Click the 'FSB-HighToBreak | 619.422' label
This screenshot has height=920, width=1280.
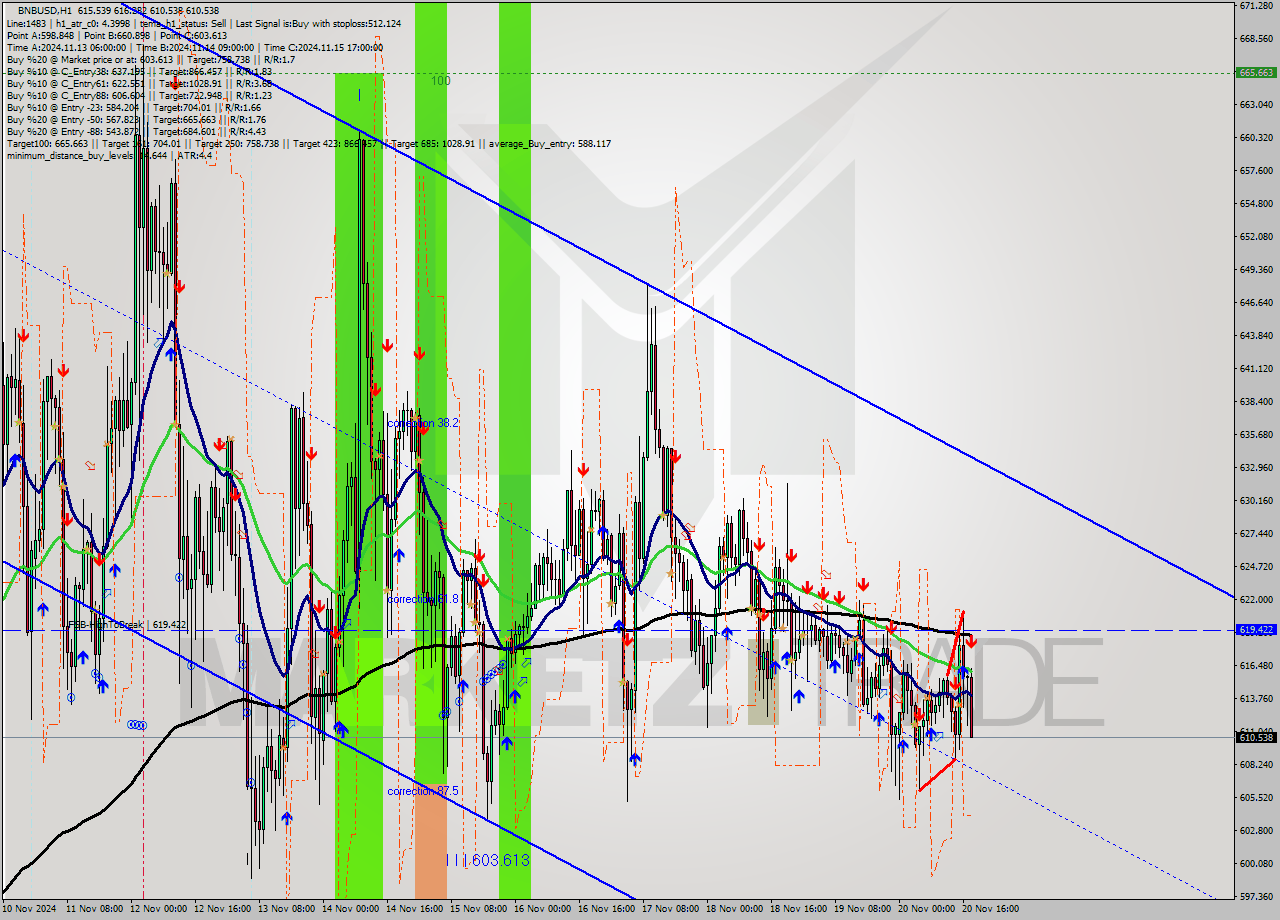coord(127,624)
